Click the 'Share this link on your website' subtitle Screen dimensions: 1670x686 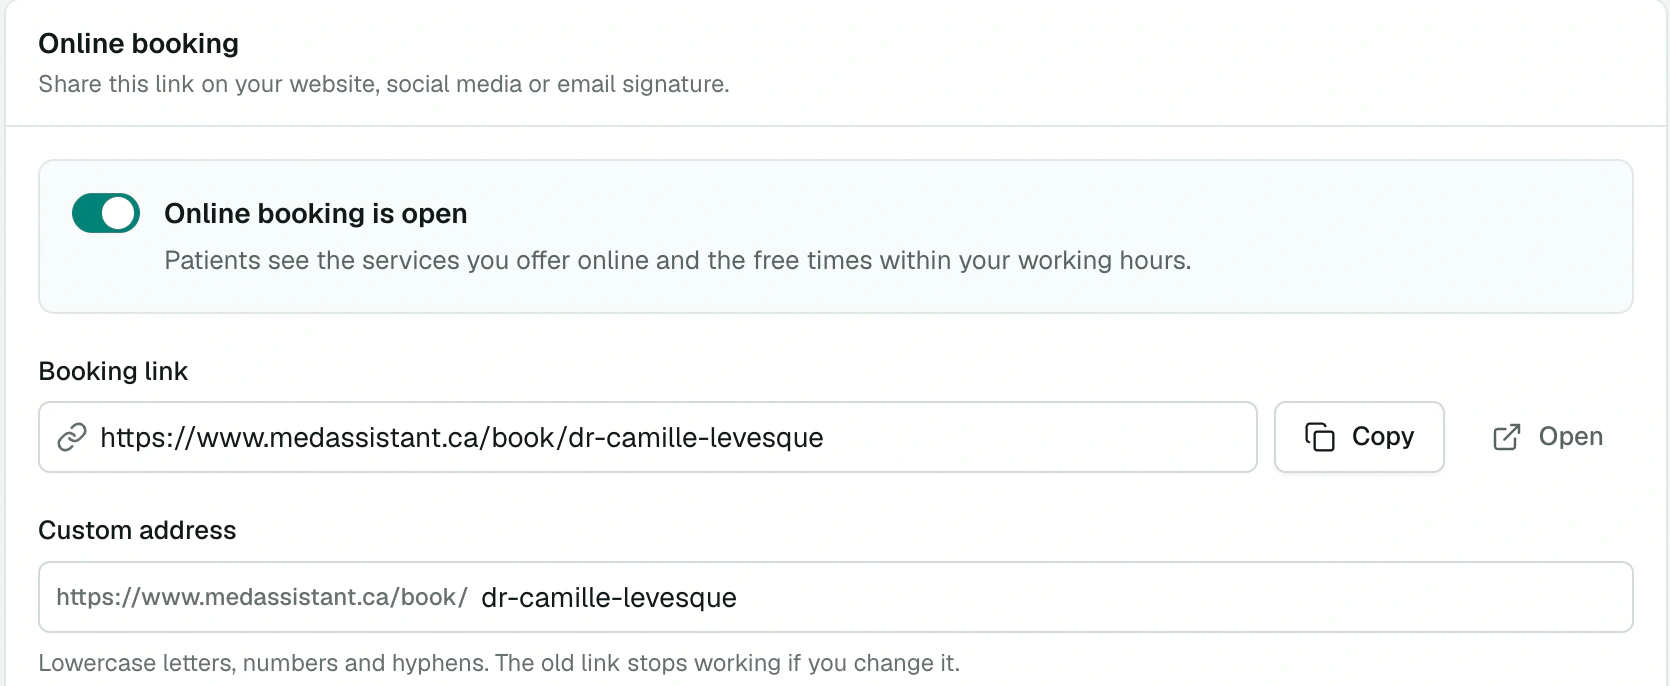click(x=384, y=84)
